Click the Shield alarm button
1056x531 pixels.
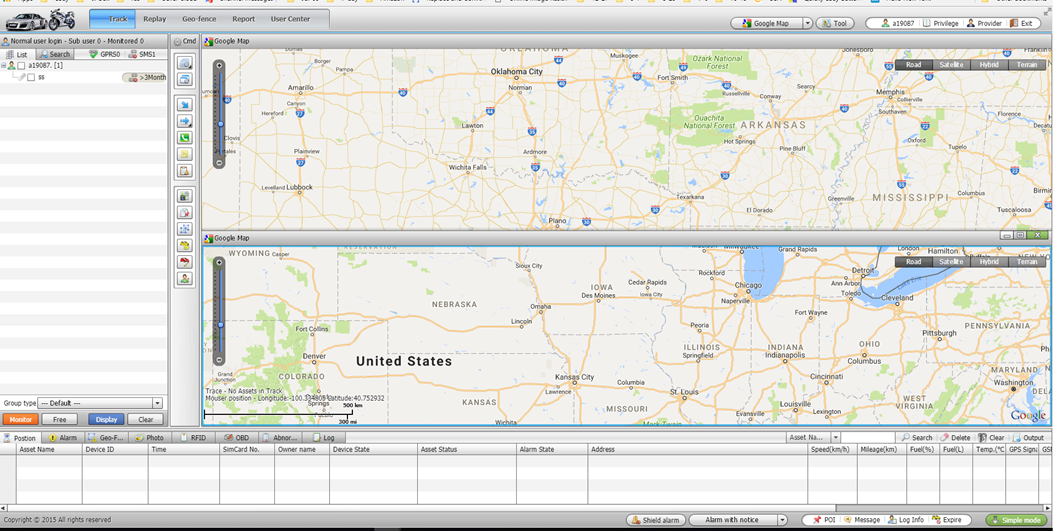[x=656, y=520]
